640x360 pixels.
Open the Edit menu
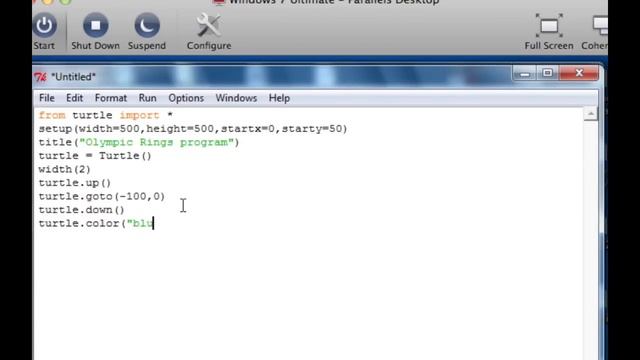pos(74,98)
